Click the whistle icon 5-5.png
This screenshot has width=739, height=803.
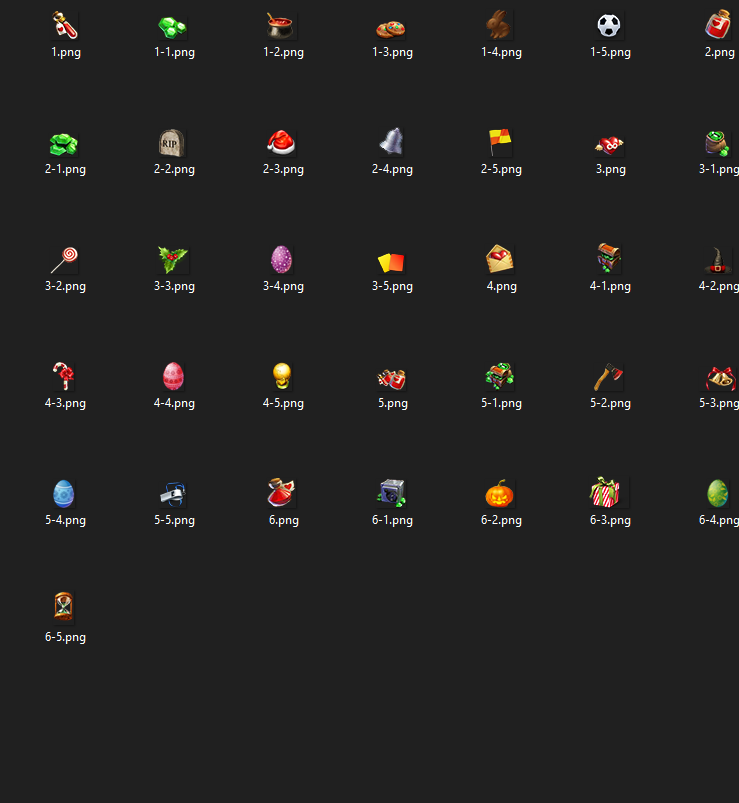[x=173, y=495]
